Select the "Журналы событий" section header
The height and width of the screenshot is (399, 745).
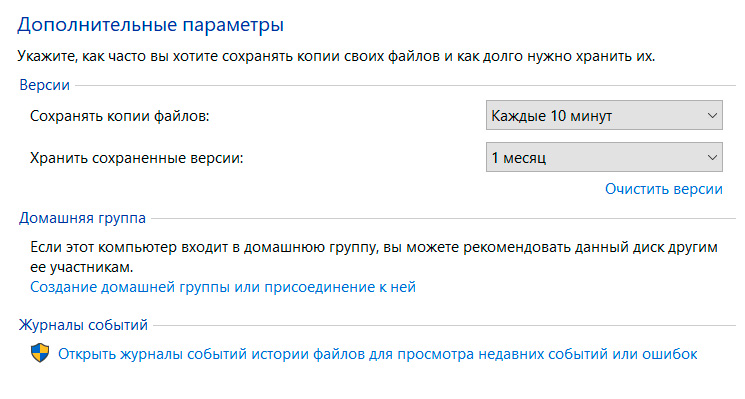pos(83,325)
